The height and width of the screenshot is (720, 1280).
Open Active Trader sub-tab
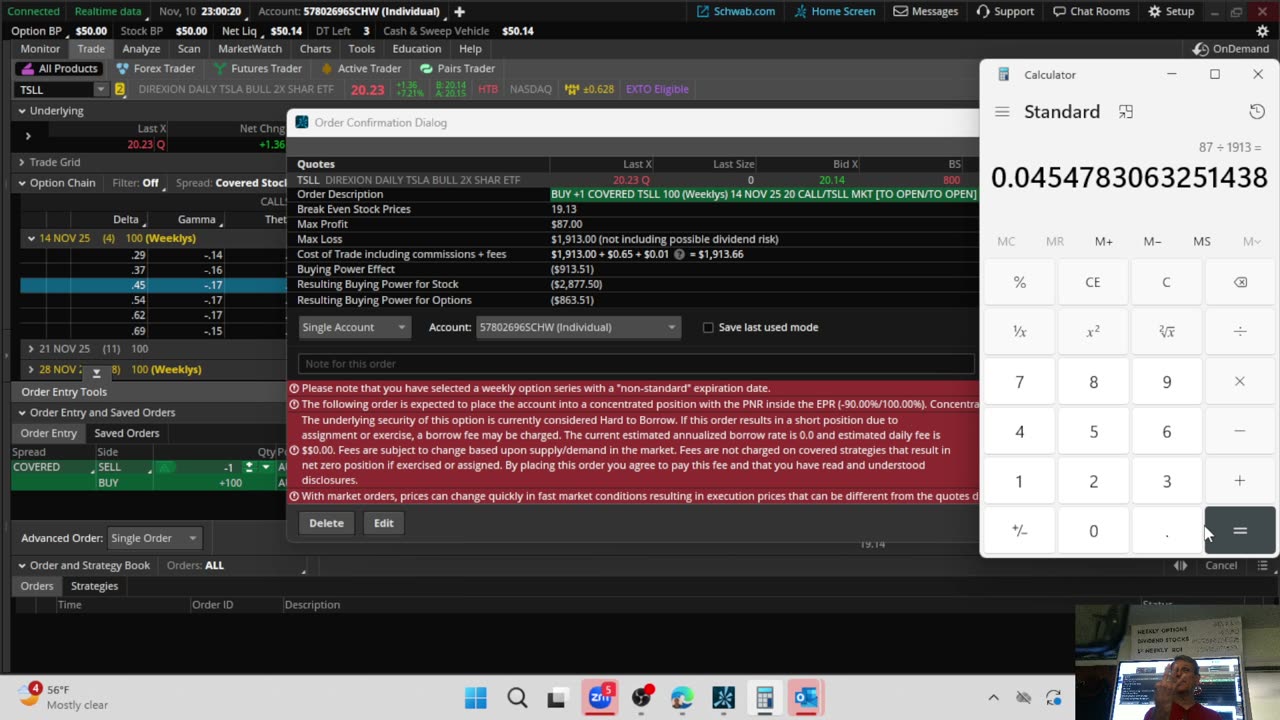pos(360,68)
